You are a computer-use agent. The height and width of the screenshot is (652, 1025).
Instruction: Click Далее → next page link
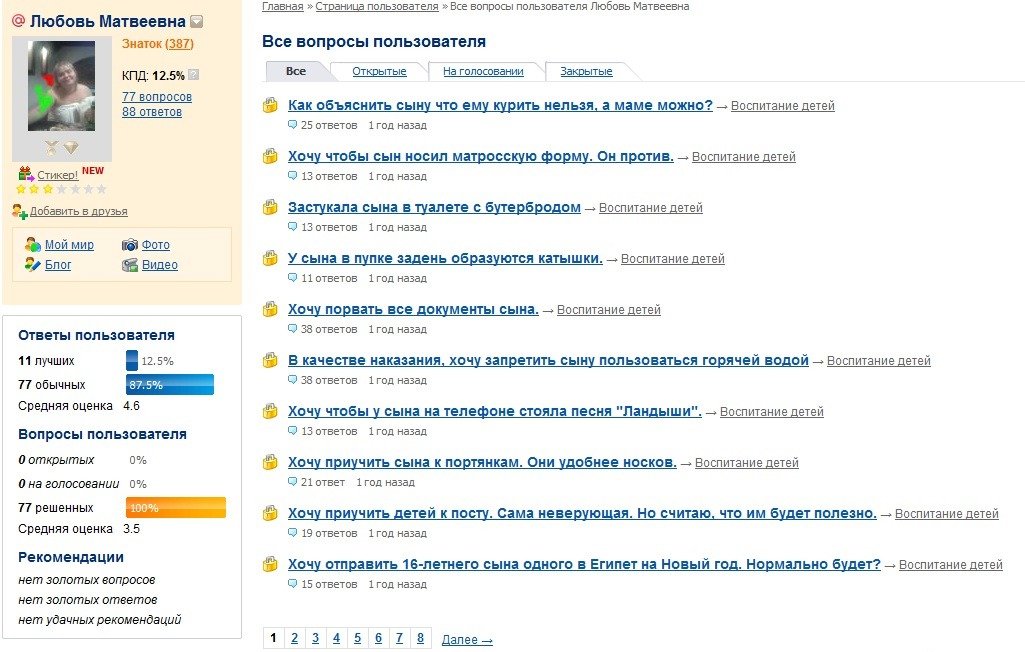[467, 640]
